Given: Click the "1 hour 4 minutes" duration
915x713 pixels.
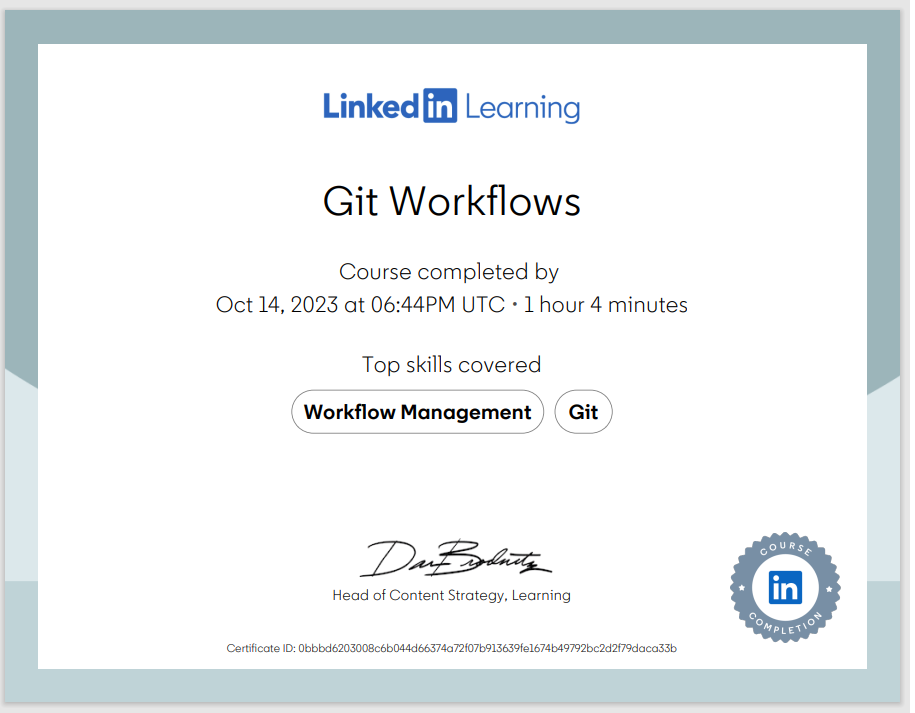Looking at the screenshot, I should (x=606, y=305).
